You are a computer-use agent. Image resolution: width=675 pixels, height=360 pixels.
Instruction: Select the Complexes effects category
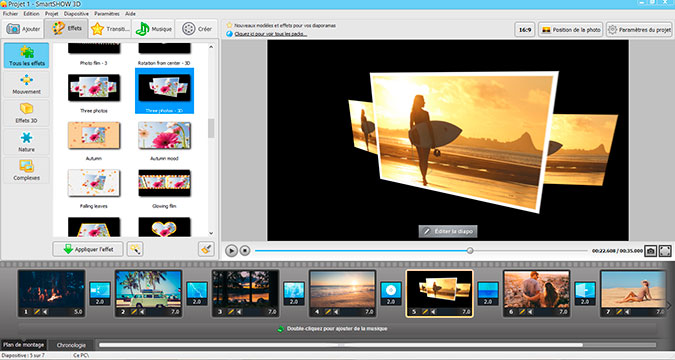click(27, 171)
